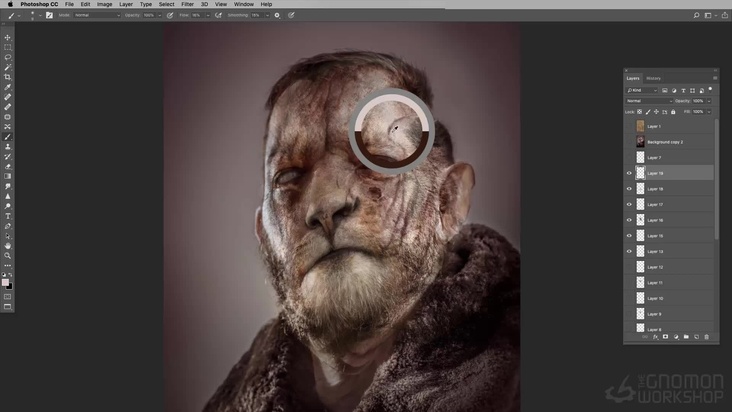The height and width of the screenshot is (412, 732).
Task: Hide Layer 17 with eye icon
Action: (629, 204)
